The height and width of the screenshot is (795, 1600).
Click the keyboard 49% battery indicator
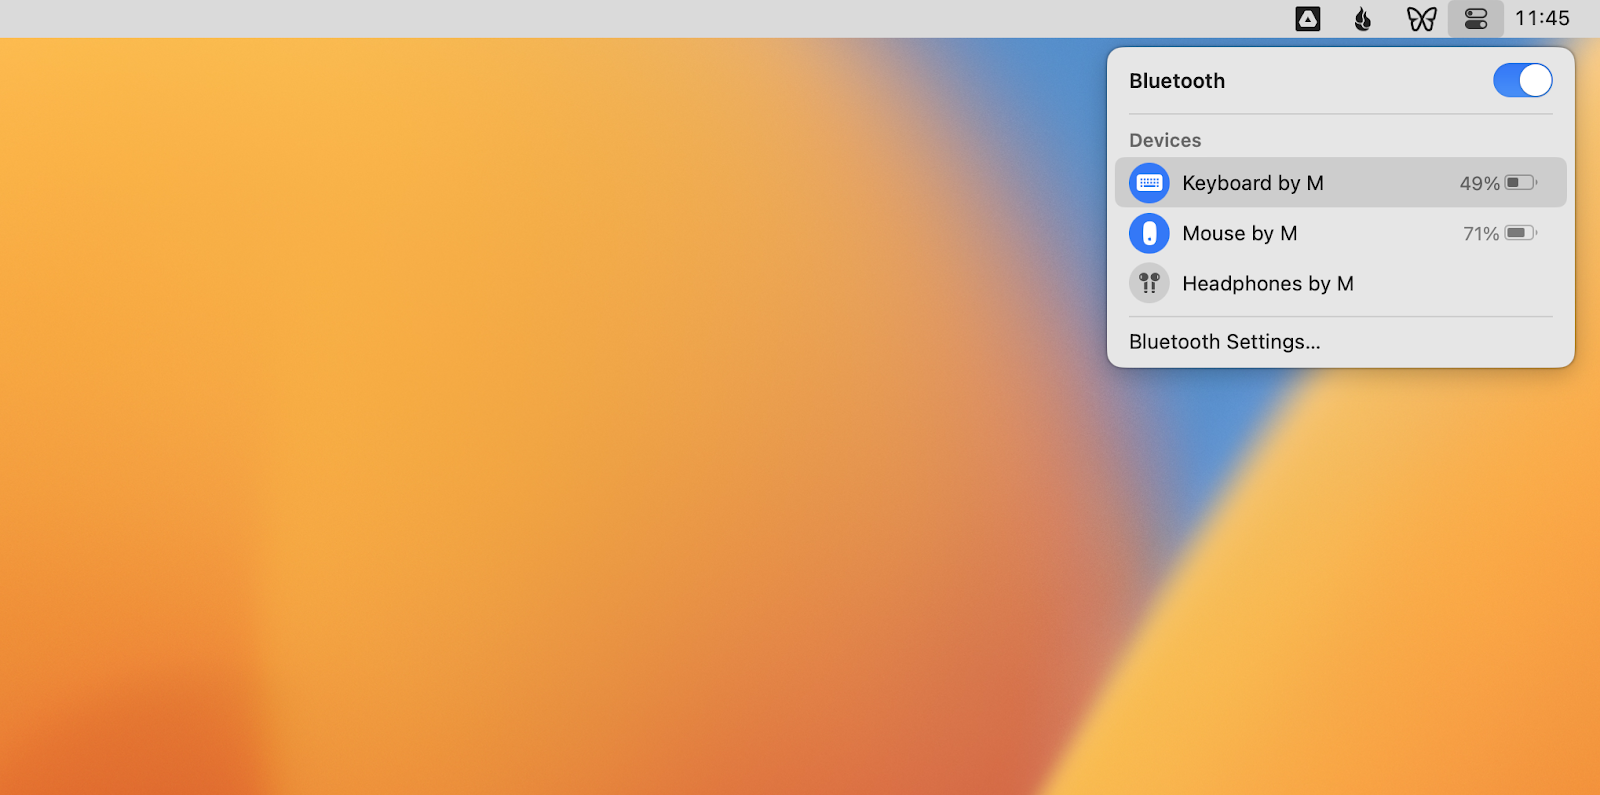1498,183
